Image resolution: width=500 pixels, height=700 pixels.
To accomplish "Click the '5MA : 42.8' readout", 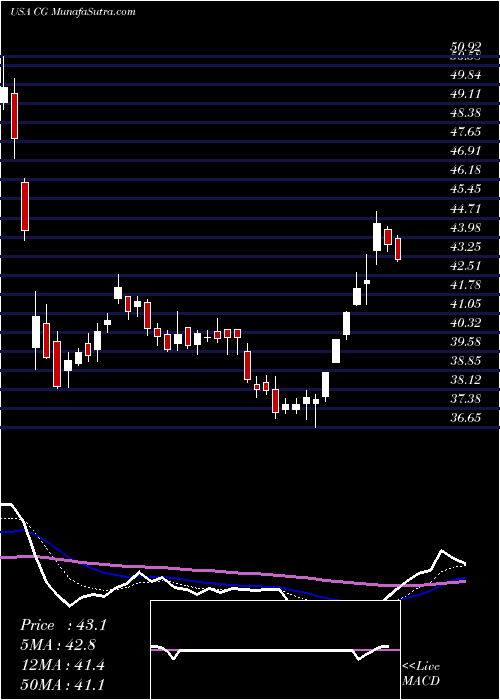I will (x=58, y=645).
